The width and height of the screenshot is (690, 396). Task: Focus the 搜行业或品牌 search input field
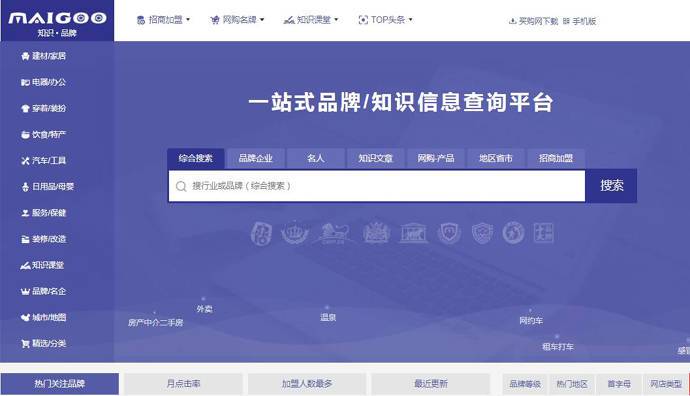click(x=377, y=186)
